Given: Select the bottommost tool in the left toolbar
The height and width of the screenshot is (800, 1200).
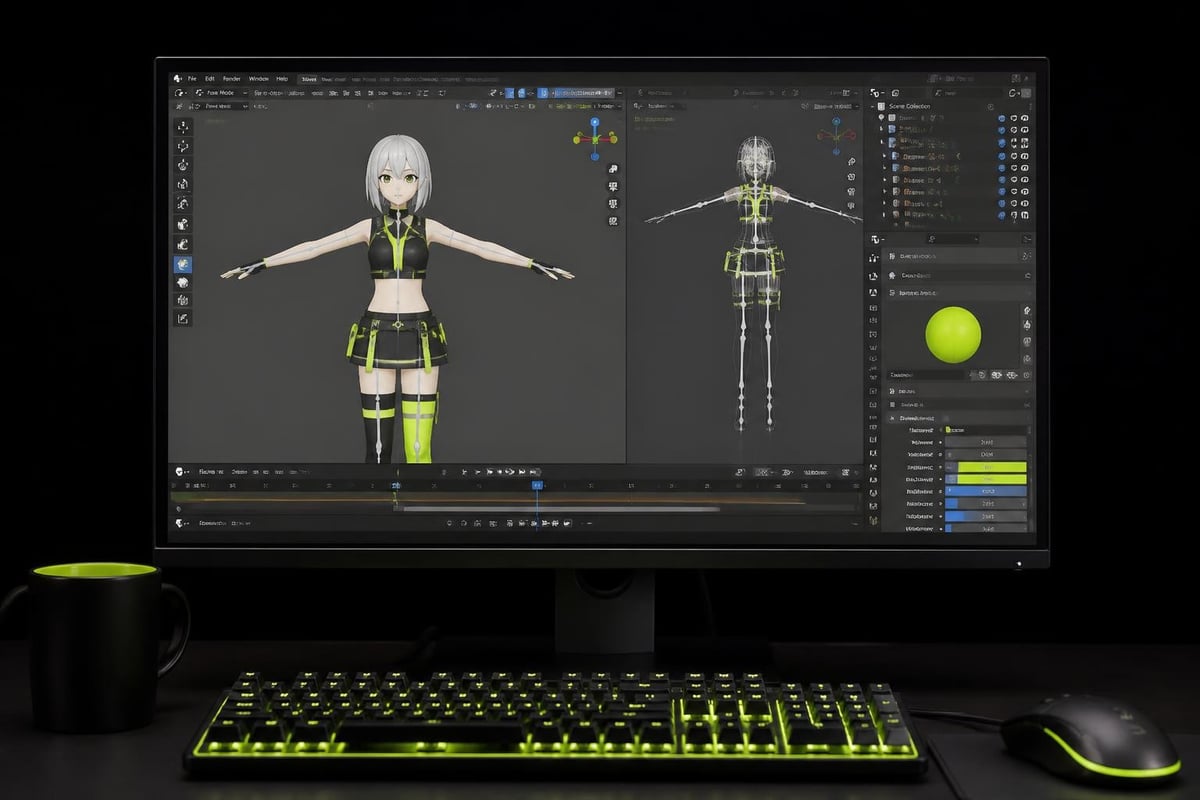Looking at the screenshot, I should 183,318.
